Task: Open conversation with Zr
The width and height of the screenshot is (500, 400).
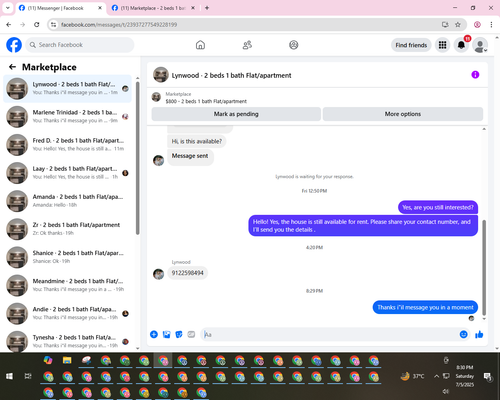Action: (x=67, y=229)
